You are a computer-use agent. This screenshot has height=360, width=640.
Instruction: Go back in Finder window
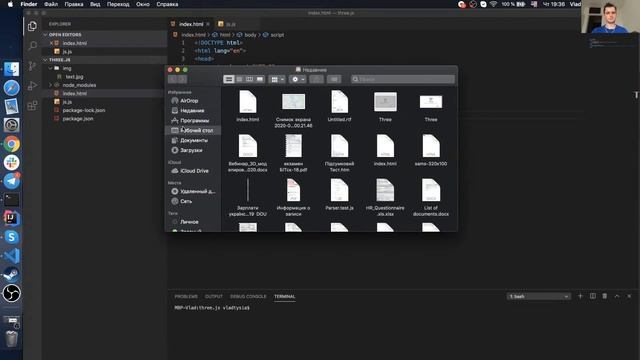173,79
